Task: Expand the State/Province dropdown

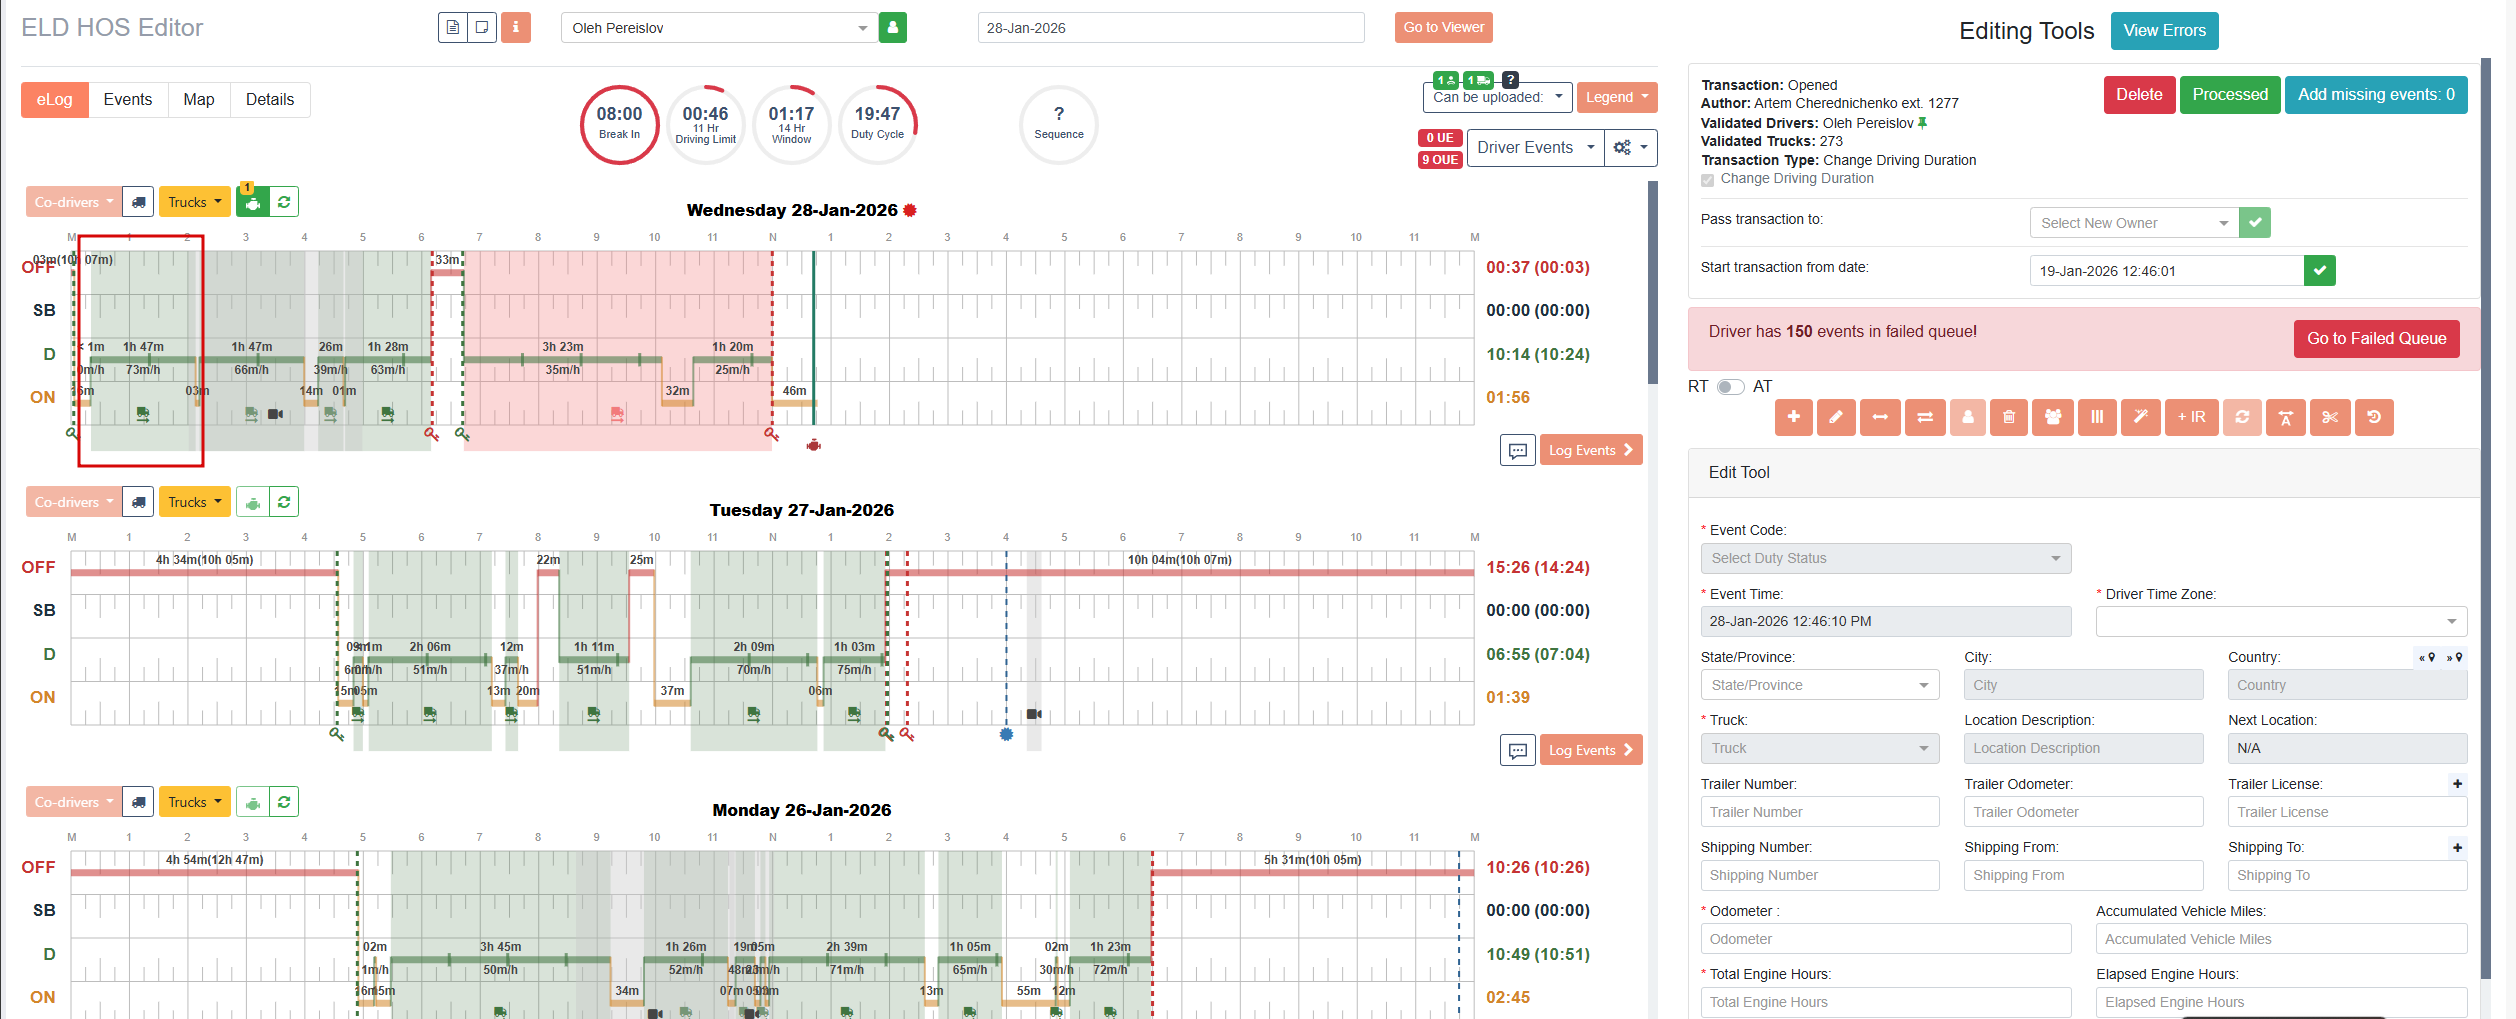Action: point(1820,685)
